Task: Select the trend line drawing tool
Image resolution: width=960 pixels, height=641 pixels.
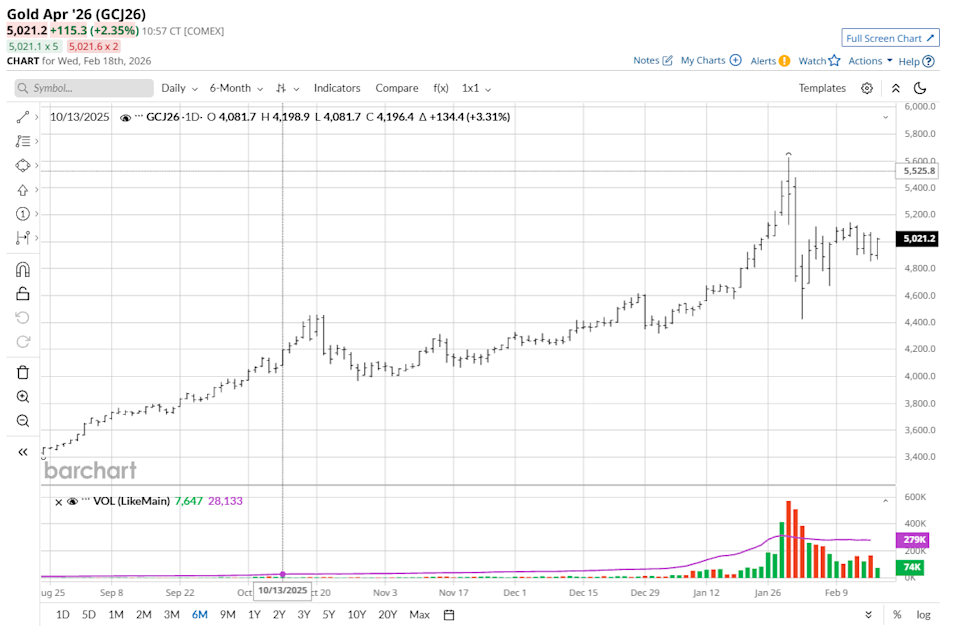Action: [22, 117]
